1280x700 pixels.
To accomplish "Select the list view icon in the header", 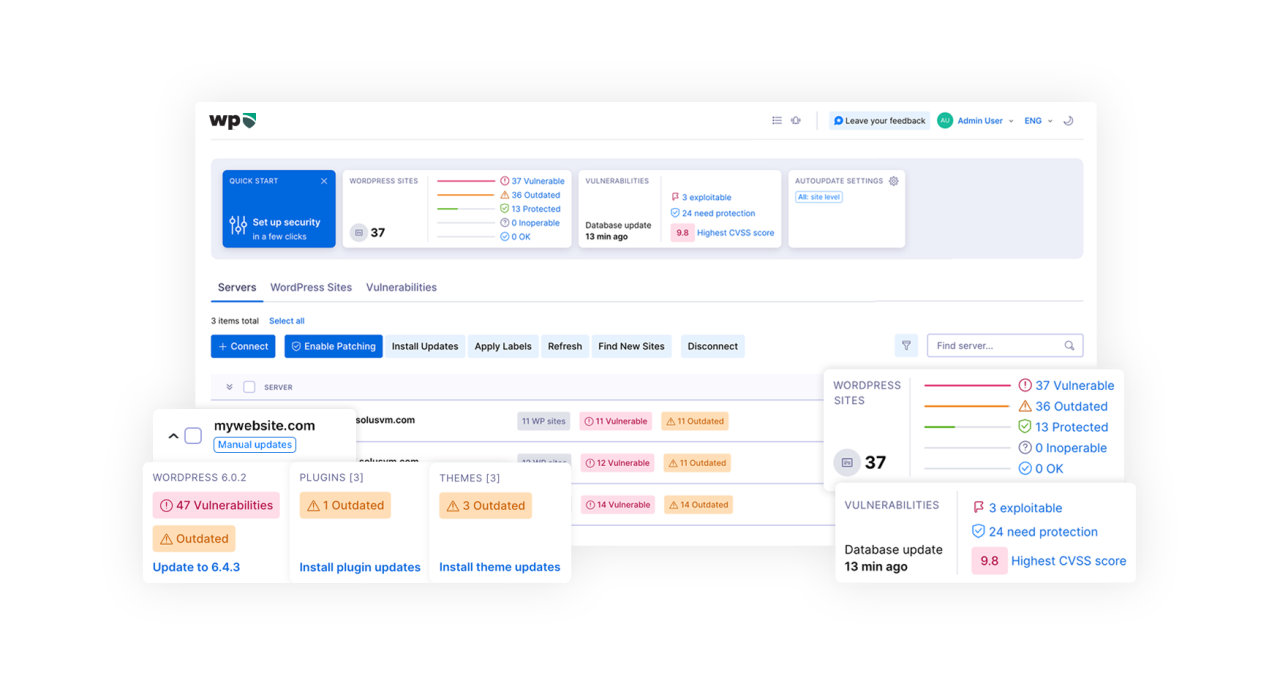I will [776, 120].
